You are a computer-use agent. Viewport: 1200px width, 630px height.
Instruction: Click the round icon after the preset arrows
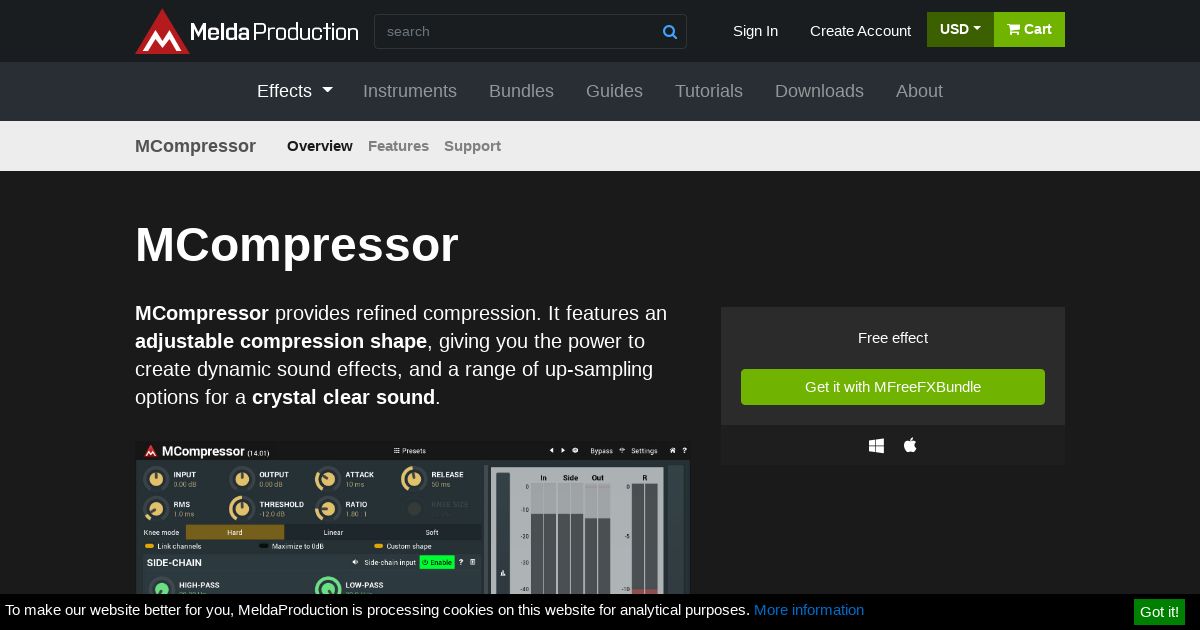click(575, 451)
